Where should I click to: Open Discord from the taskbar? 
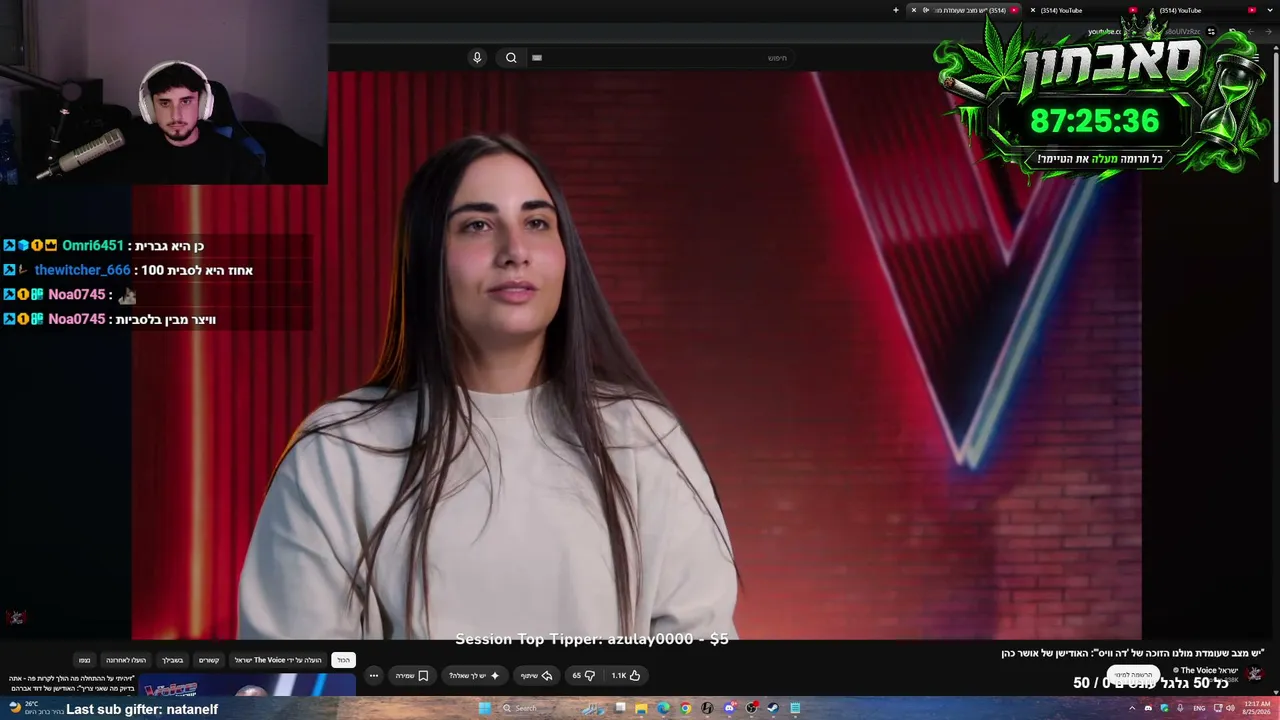729,708
